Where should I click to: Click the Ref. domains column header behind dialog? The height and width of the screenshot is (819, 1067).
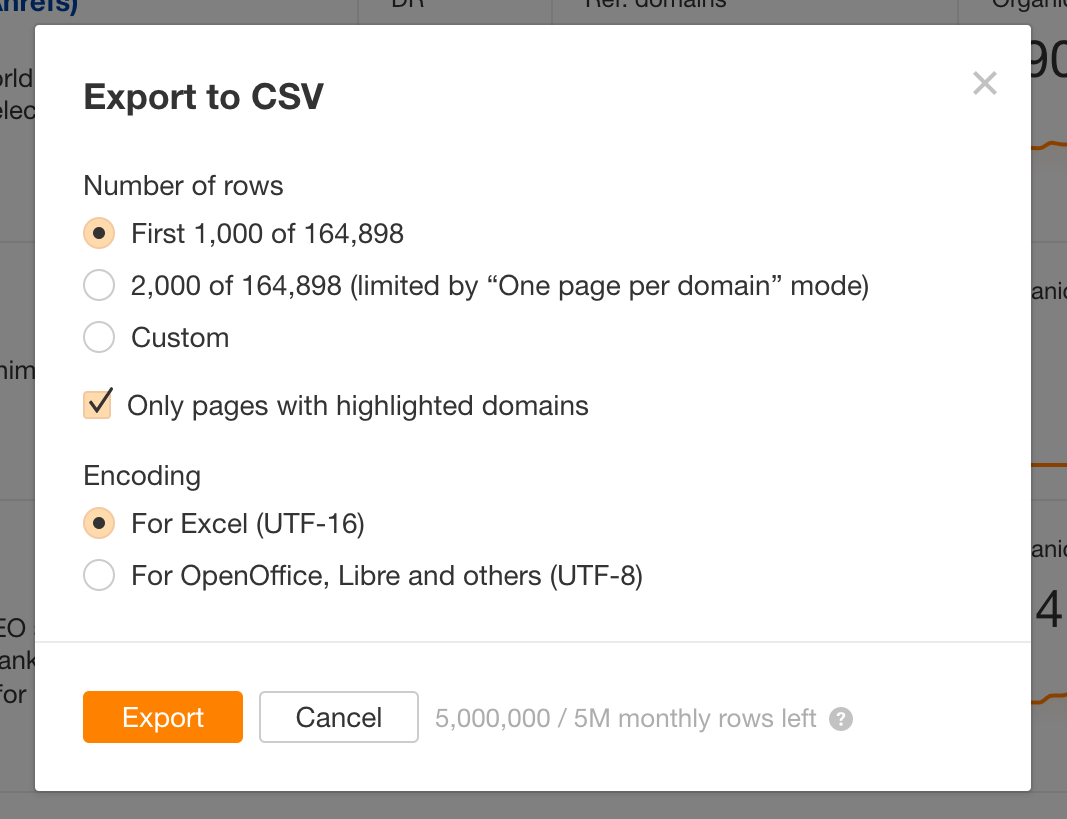(x=655, y=5)
